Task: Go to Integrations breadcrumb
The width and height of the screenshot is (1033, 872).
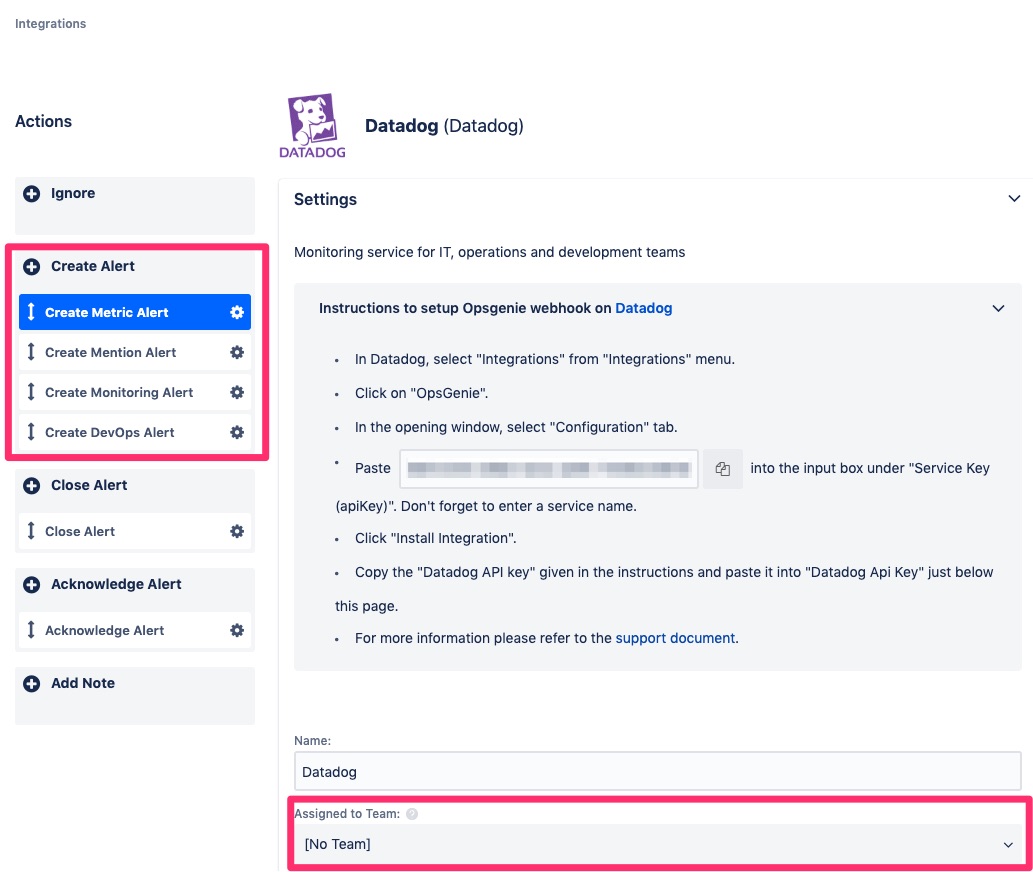Action: pos(51,24)
